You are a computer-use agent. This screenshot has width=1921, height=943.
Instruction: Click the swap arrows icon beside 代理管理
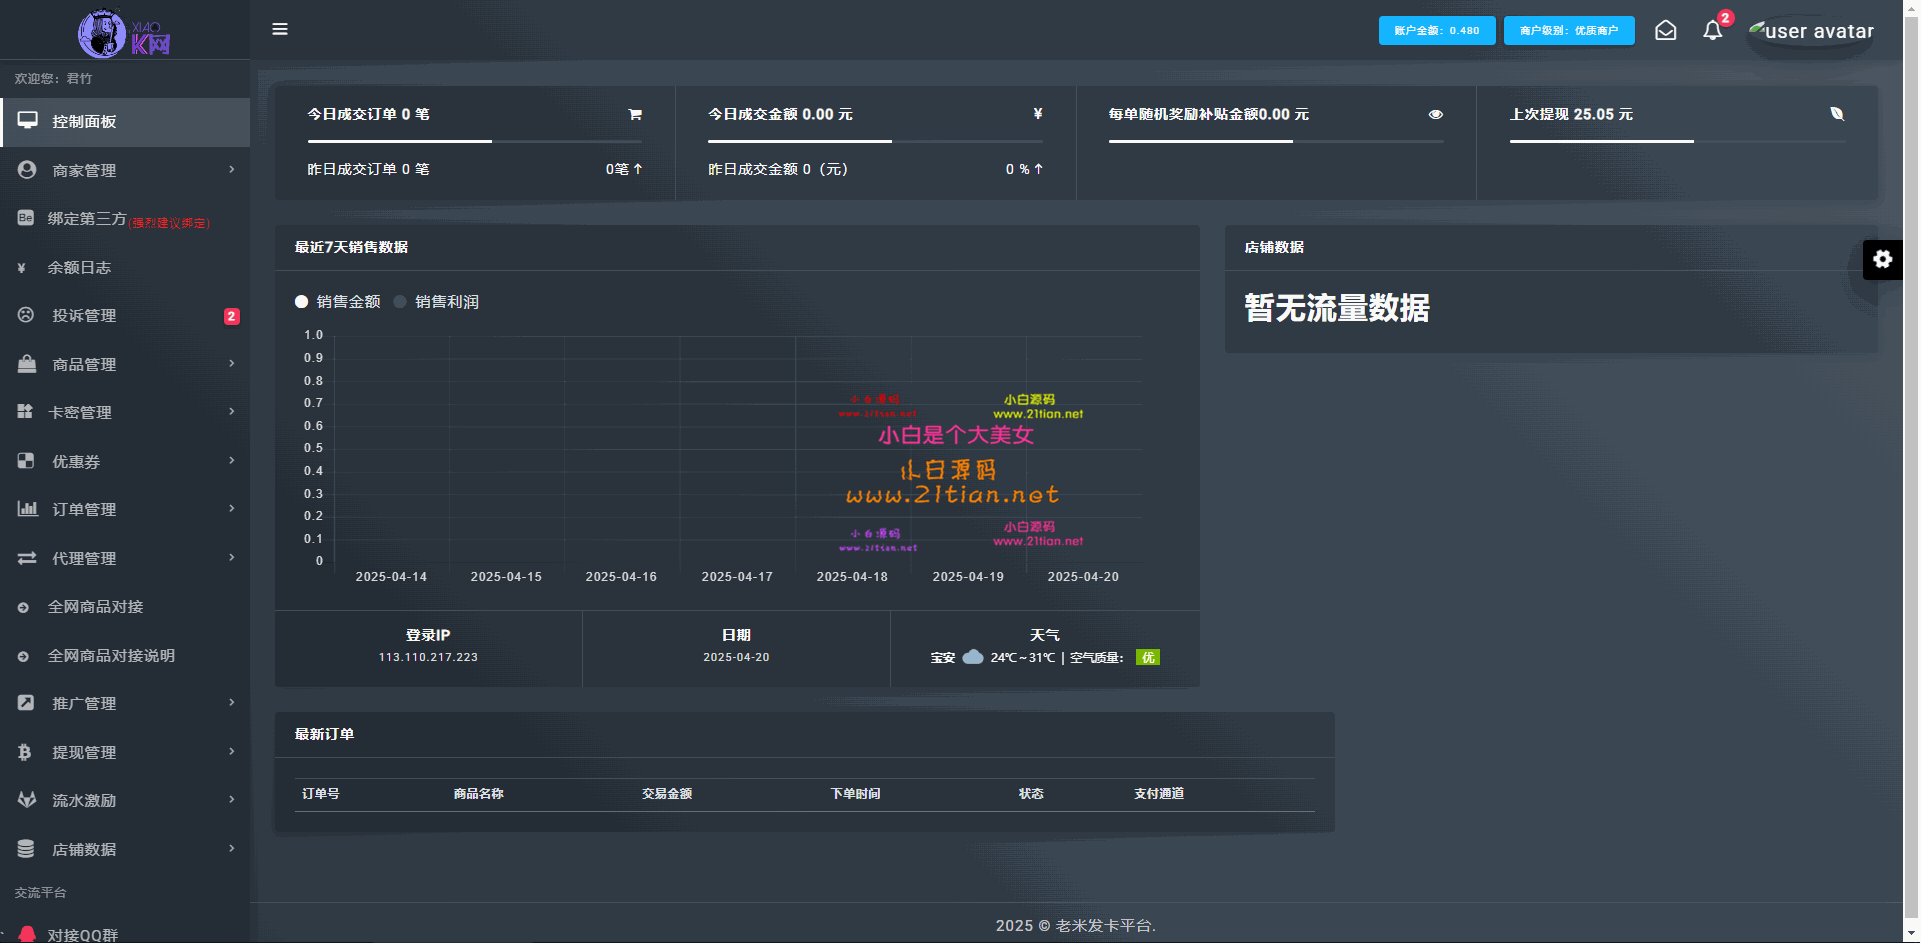27,558
